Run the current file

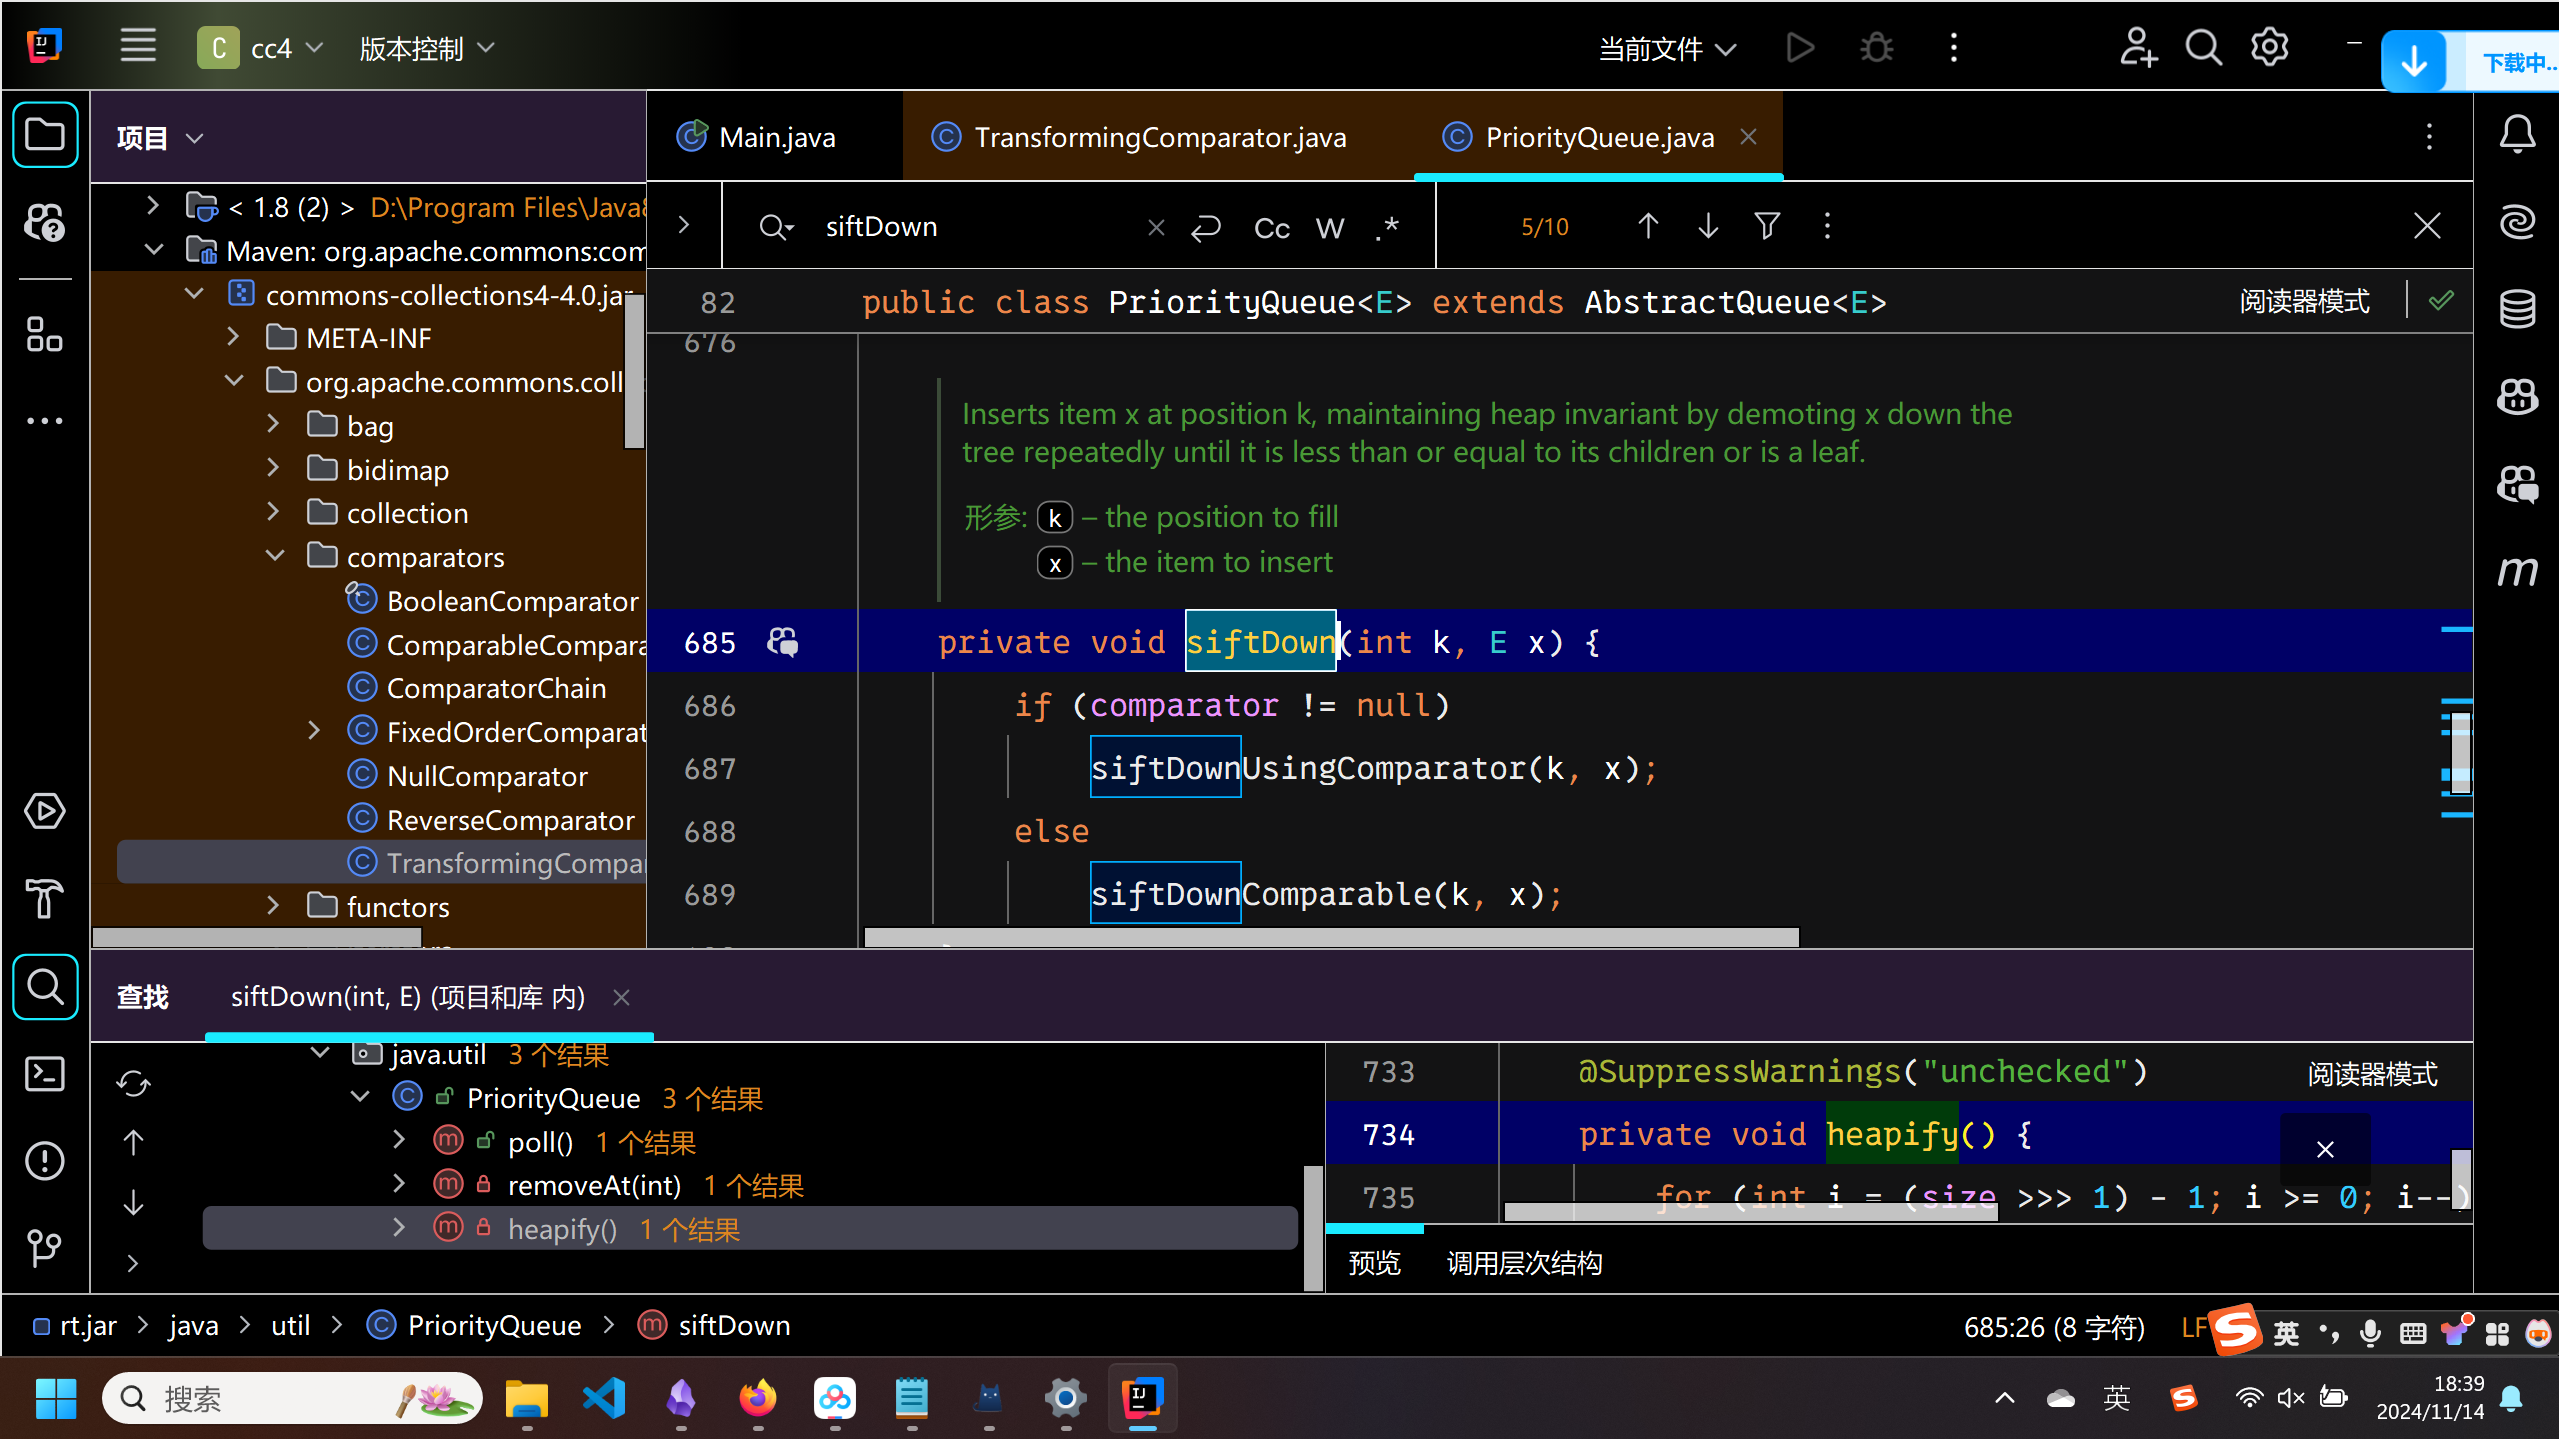[x=1800, y=47]
